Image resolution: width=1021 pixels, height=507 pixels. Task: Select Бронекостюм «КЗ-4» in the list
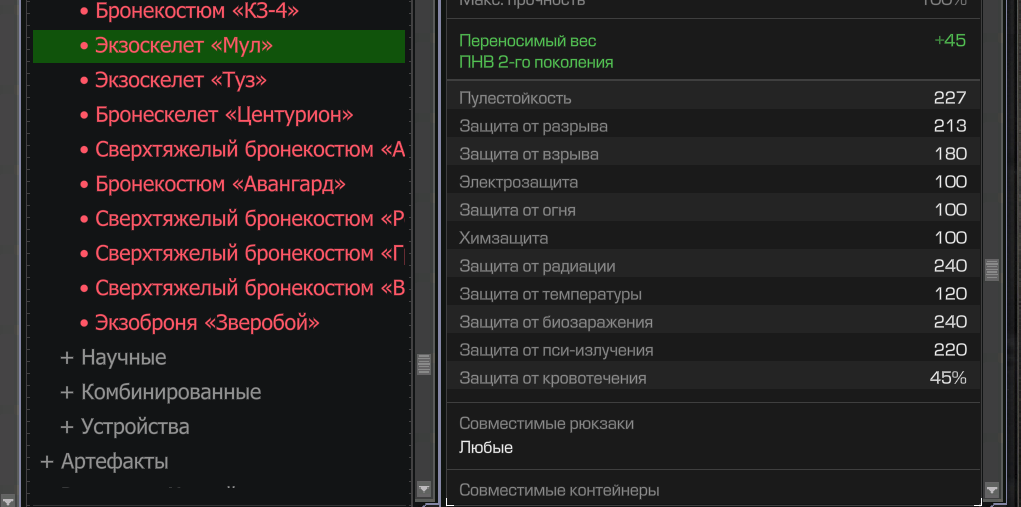196,12
